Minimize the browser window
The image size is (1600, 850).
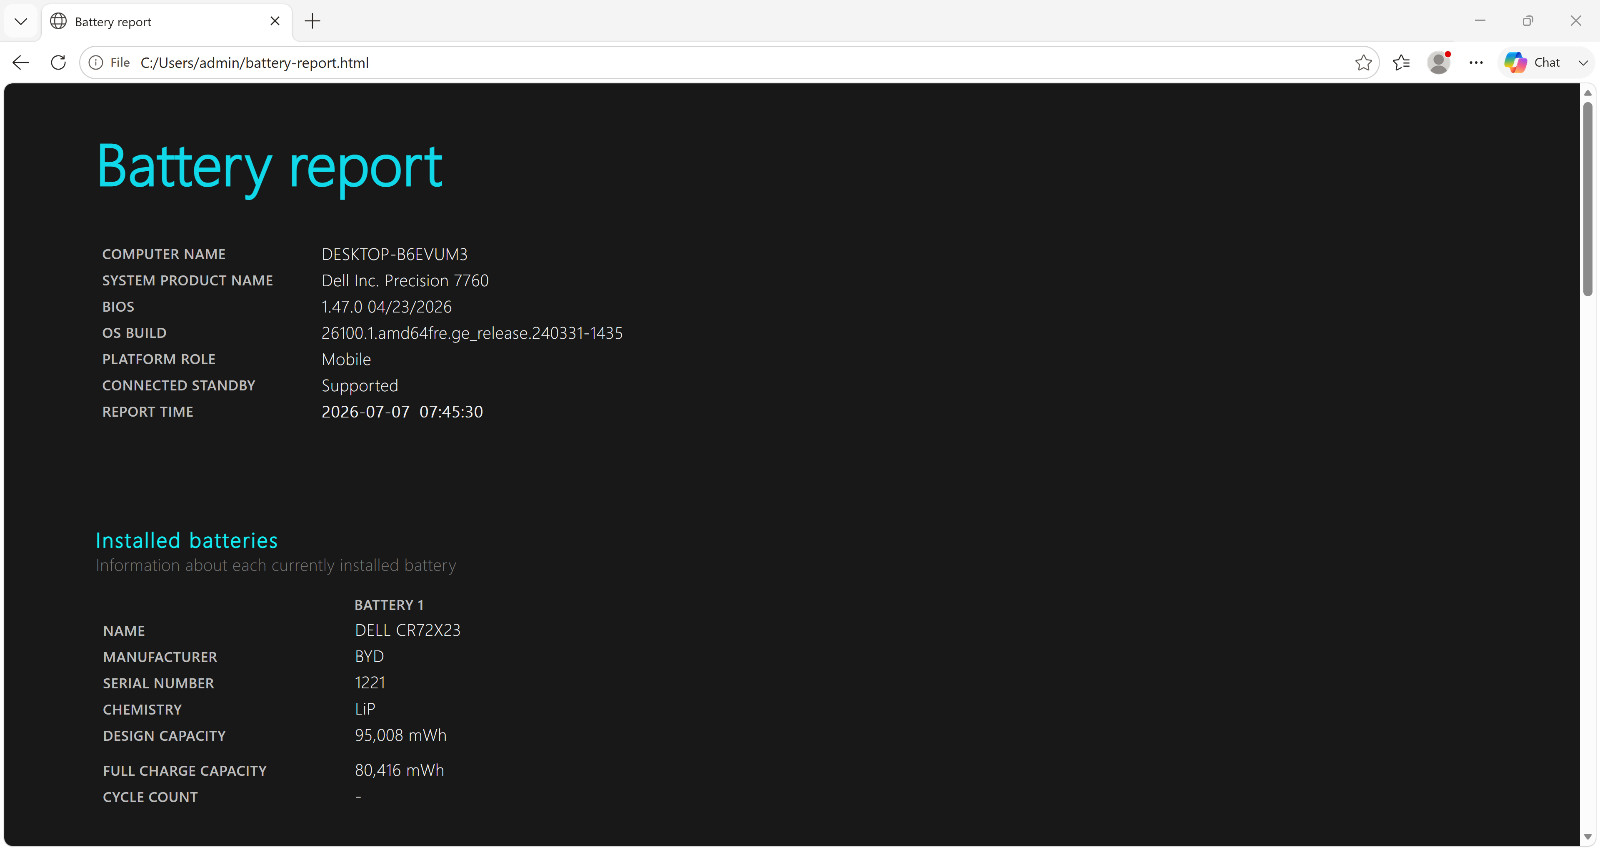coord(1480,21)
